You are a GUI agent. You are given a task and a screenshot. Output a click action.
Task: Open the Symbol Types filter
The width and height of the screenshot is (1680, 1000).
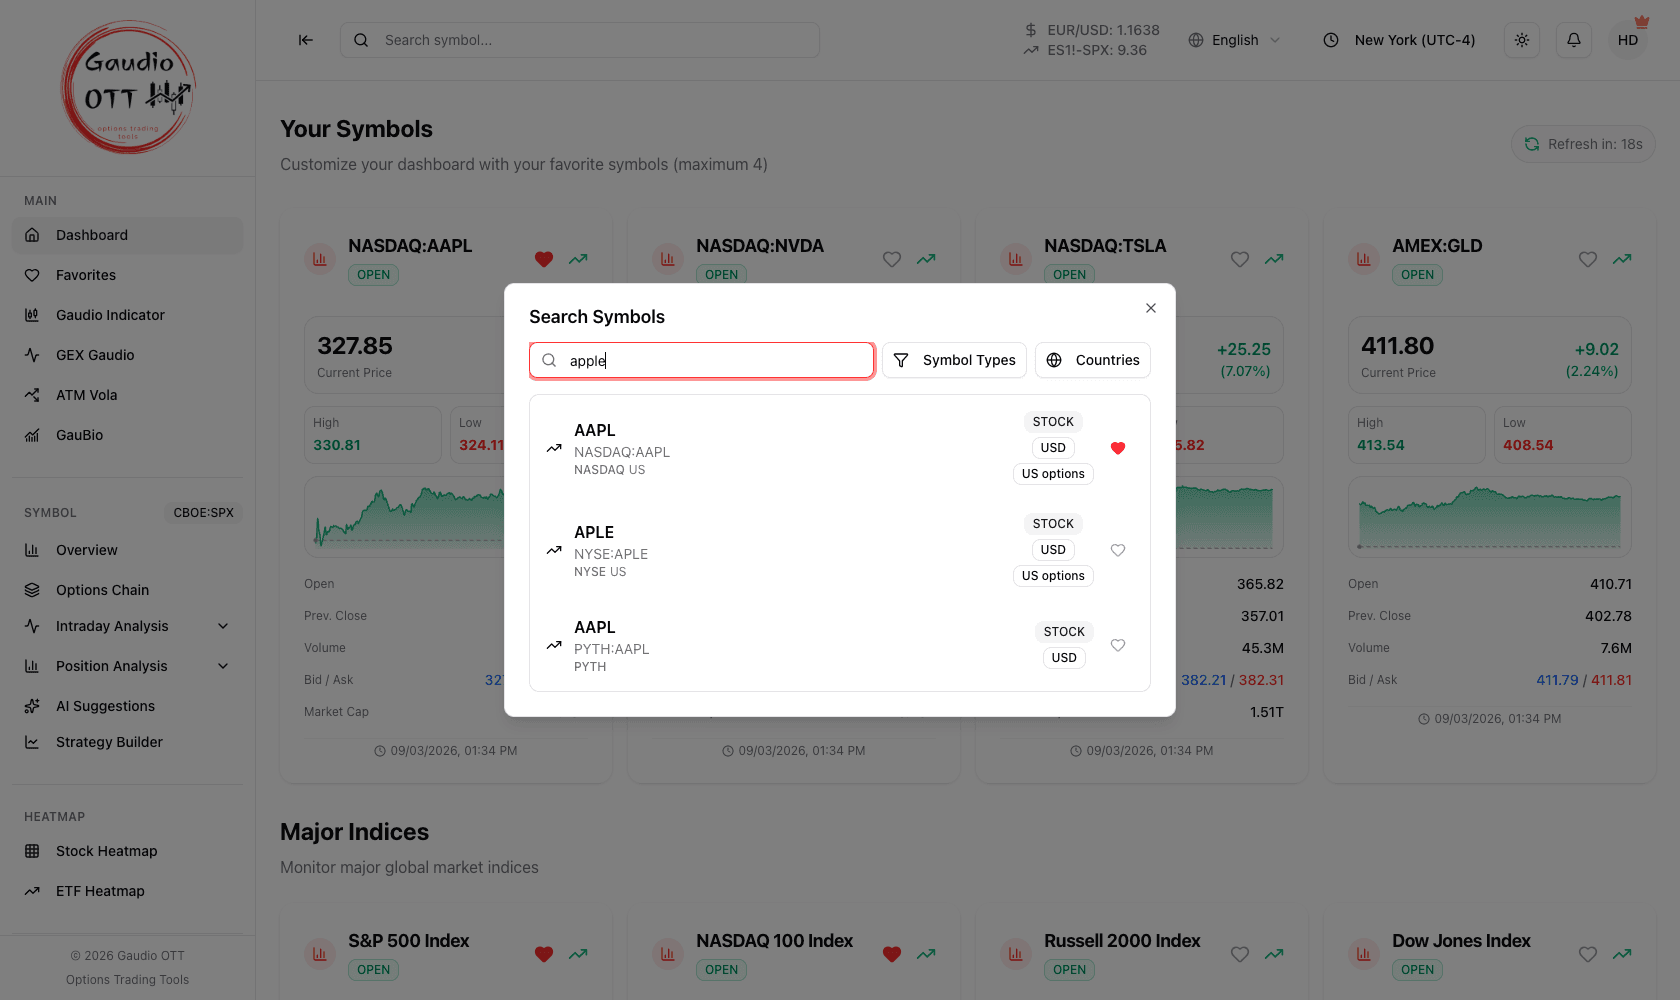click(954, 360)
